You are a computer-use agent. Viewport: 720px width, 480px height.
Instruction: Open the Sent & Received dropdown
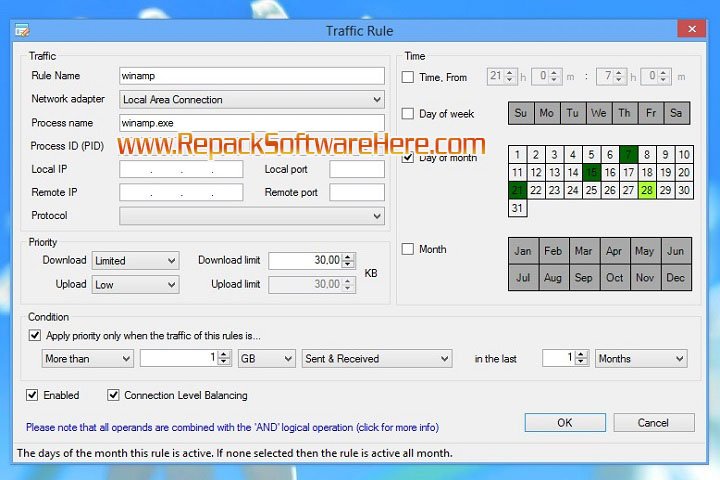click(377, 359)
